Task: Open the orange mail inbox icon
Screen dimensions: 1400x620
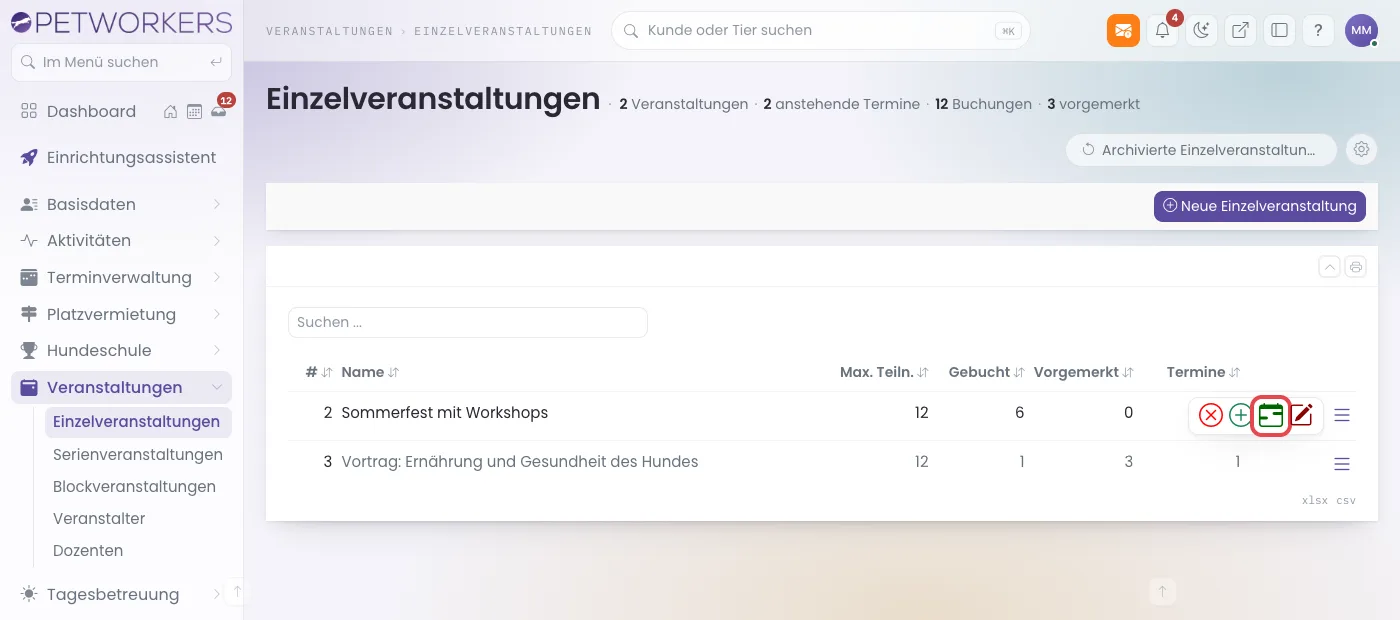Action: [1123, 30]
